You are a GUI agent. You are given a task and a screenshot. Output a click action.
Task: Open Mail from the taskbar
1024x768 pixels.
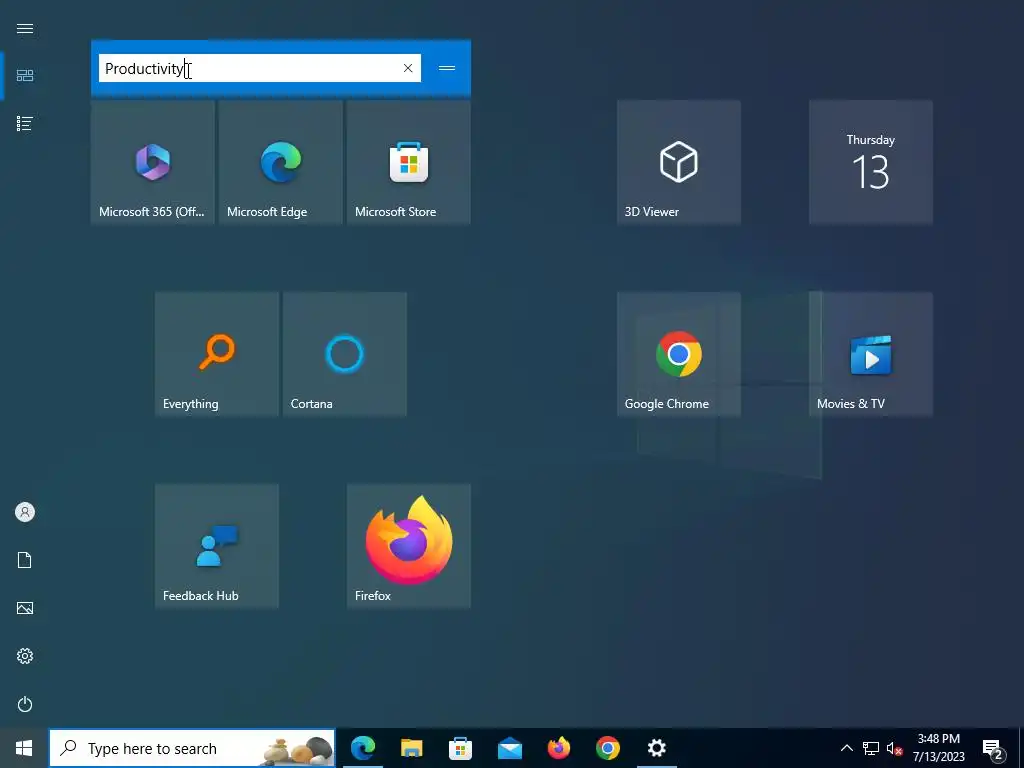[x=509, y=748]
